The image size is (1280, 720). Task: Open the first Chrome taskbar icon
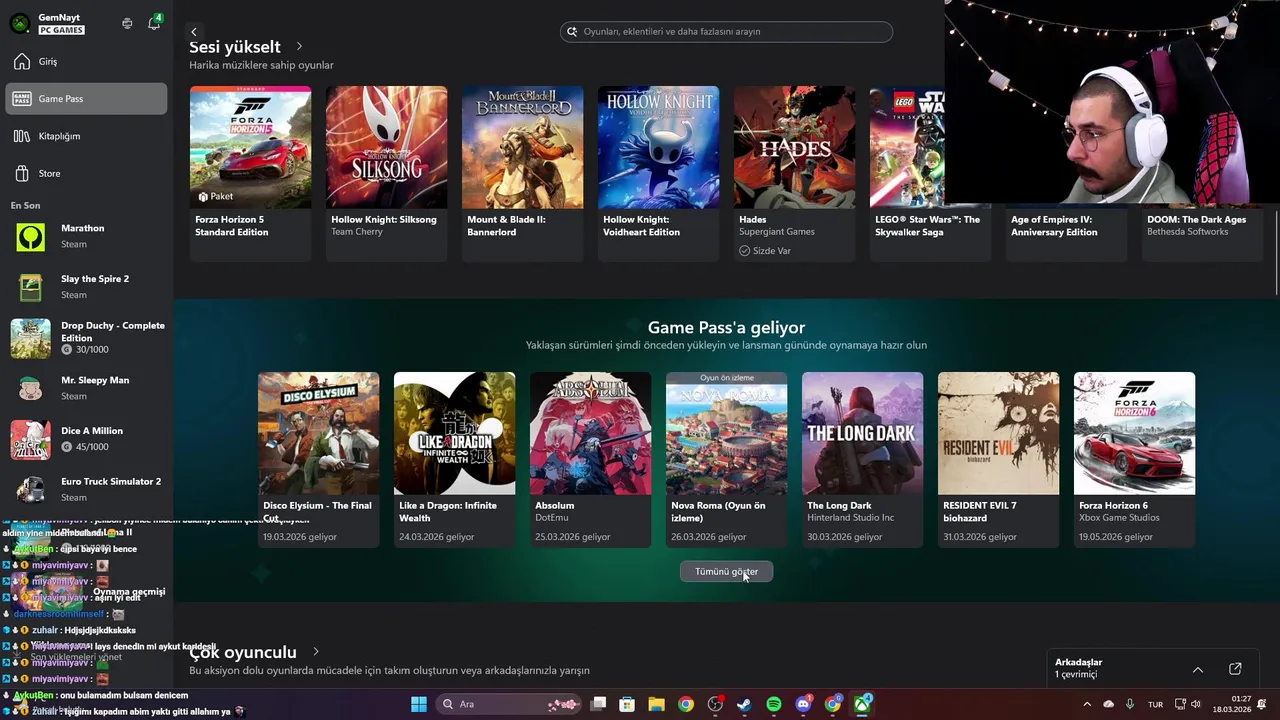click(x=685, y=704)
